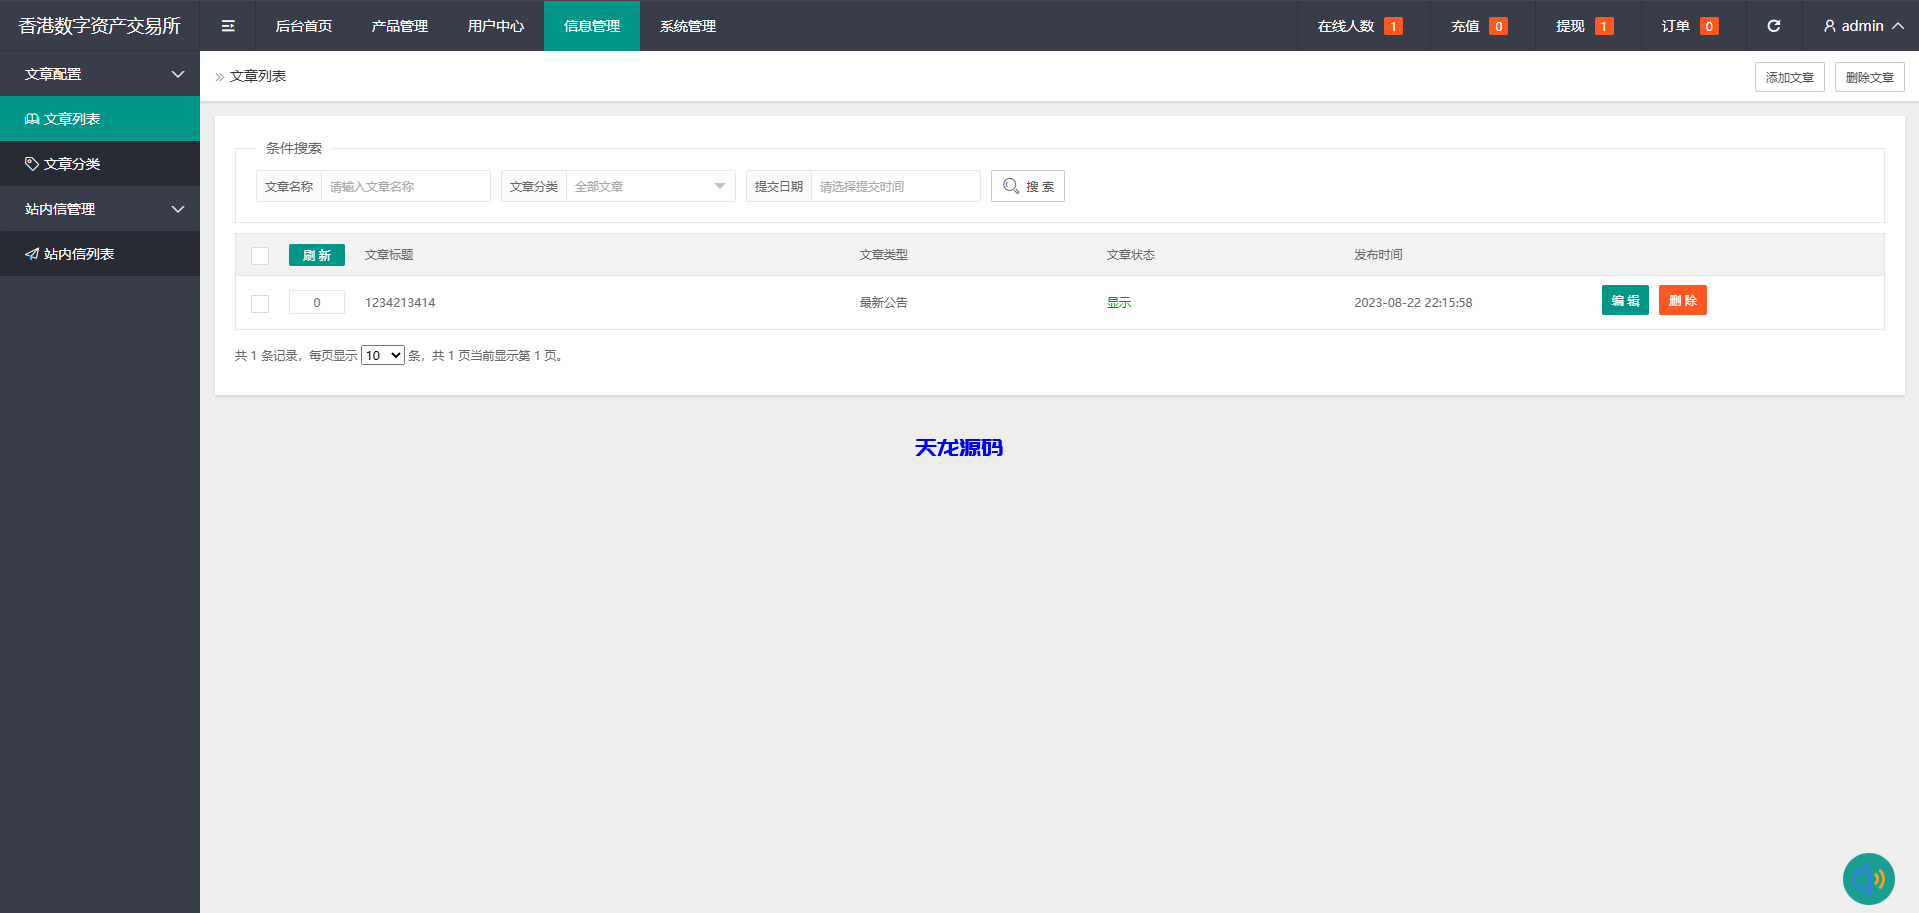Click the magnifier icon on 搜索 button
The image size is (1919, 913).
coord(1010,185)
